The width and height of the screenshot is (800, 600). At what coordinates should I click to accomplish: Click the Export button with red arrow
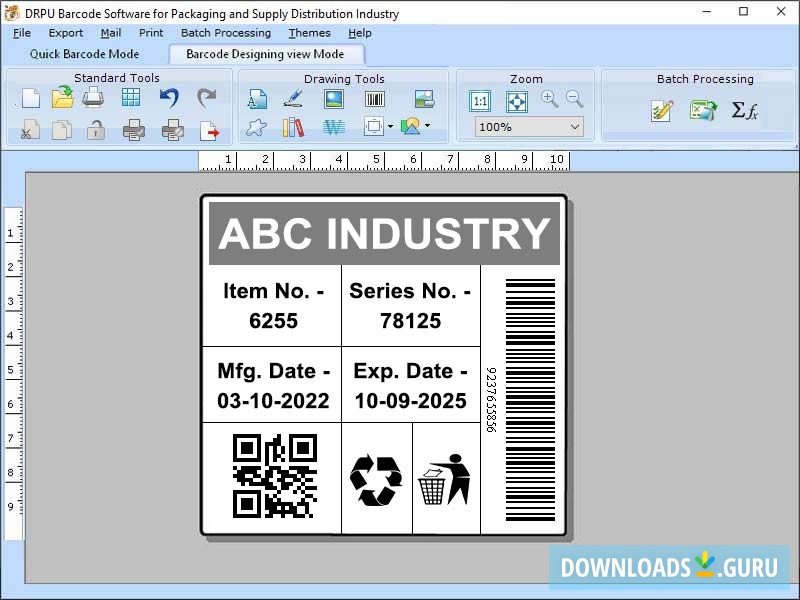[211, 128]
